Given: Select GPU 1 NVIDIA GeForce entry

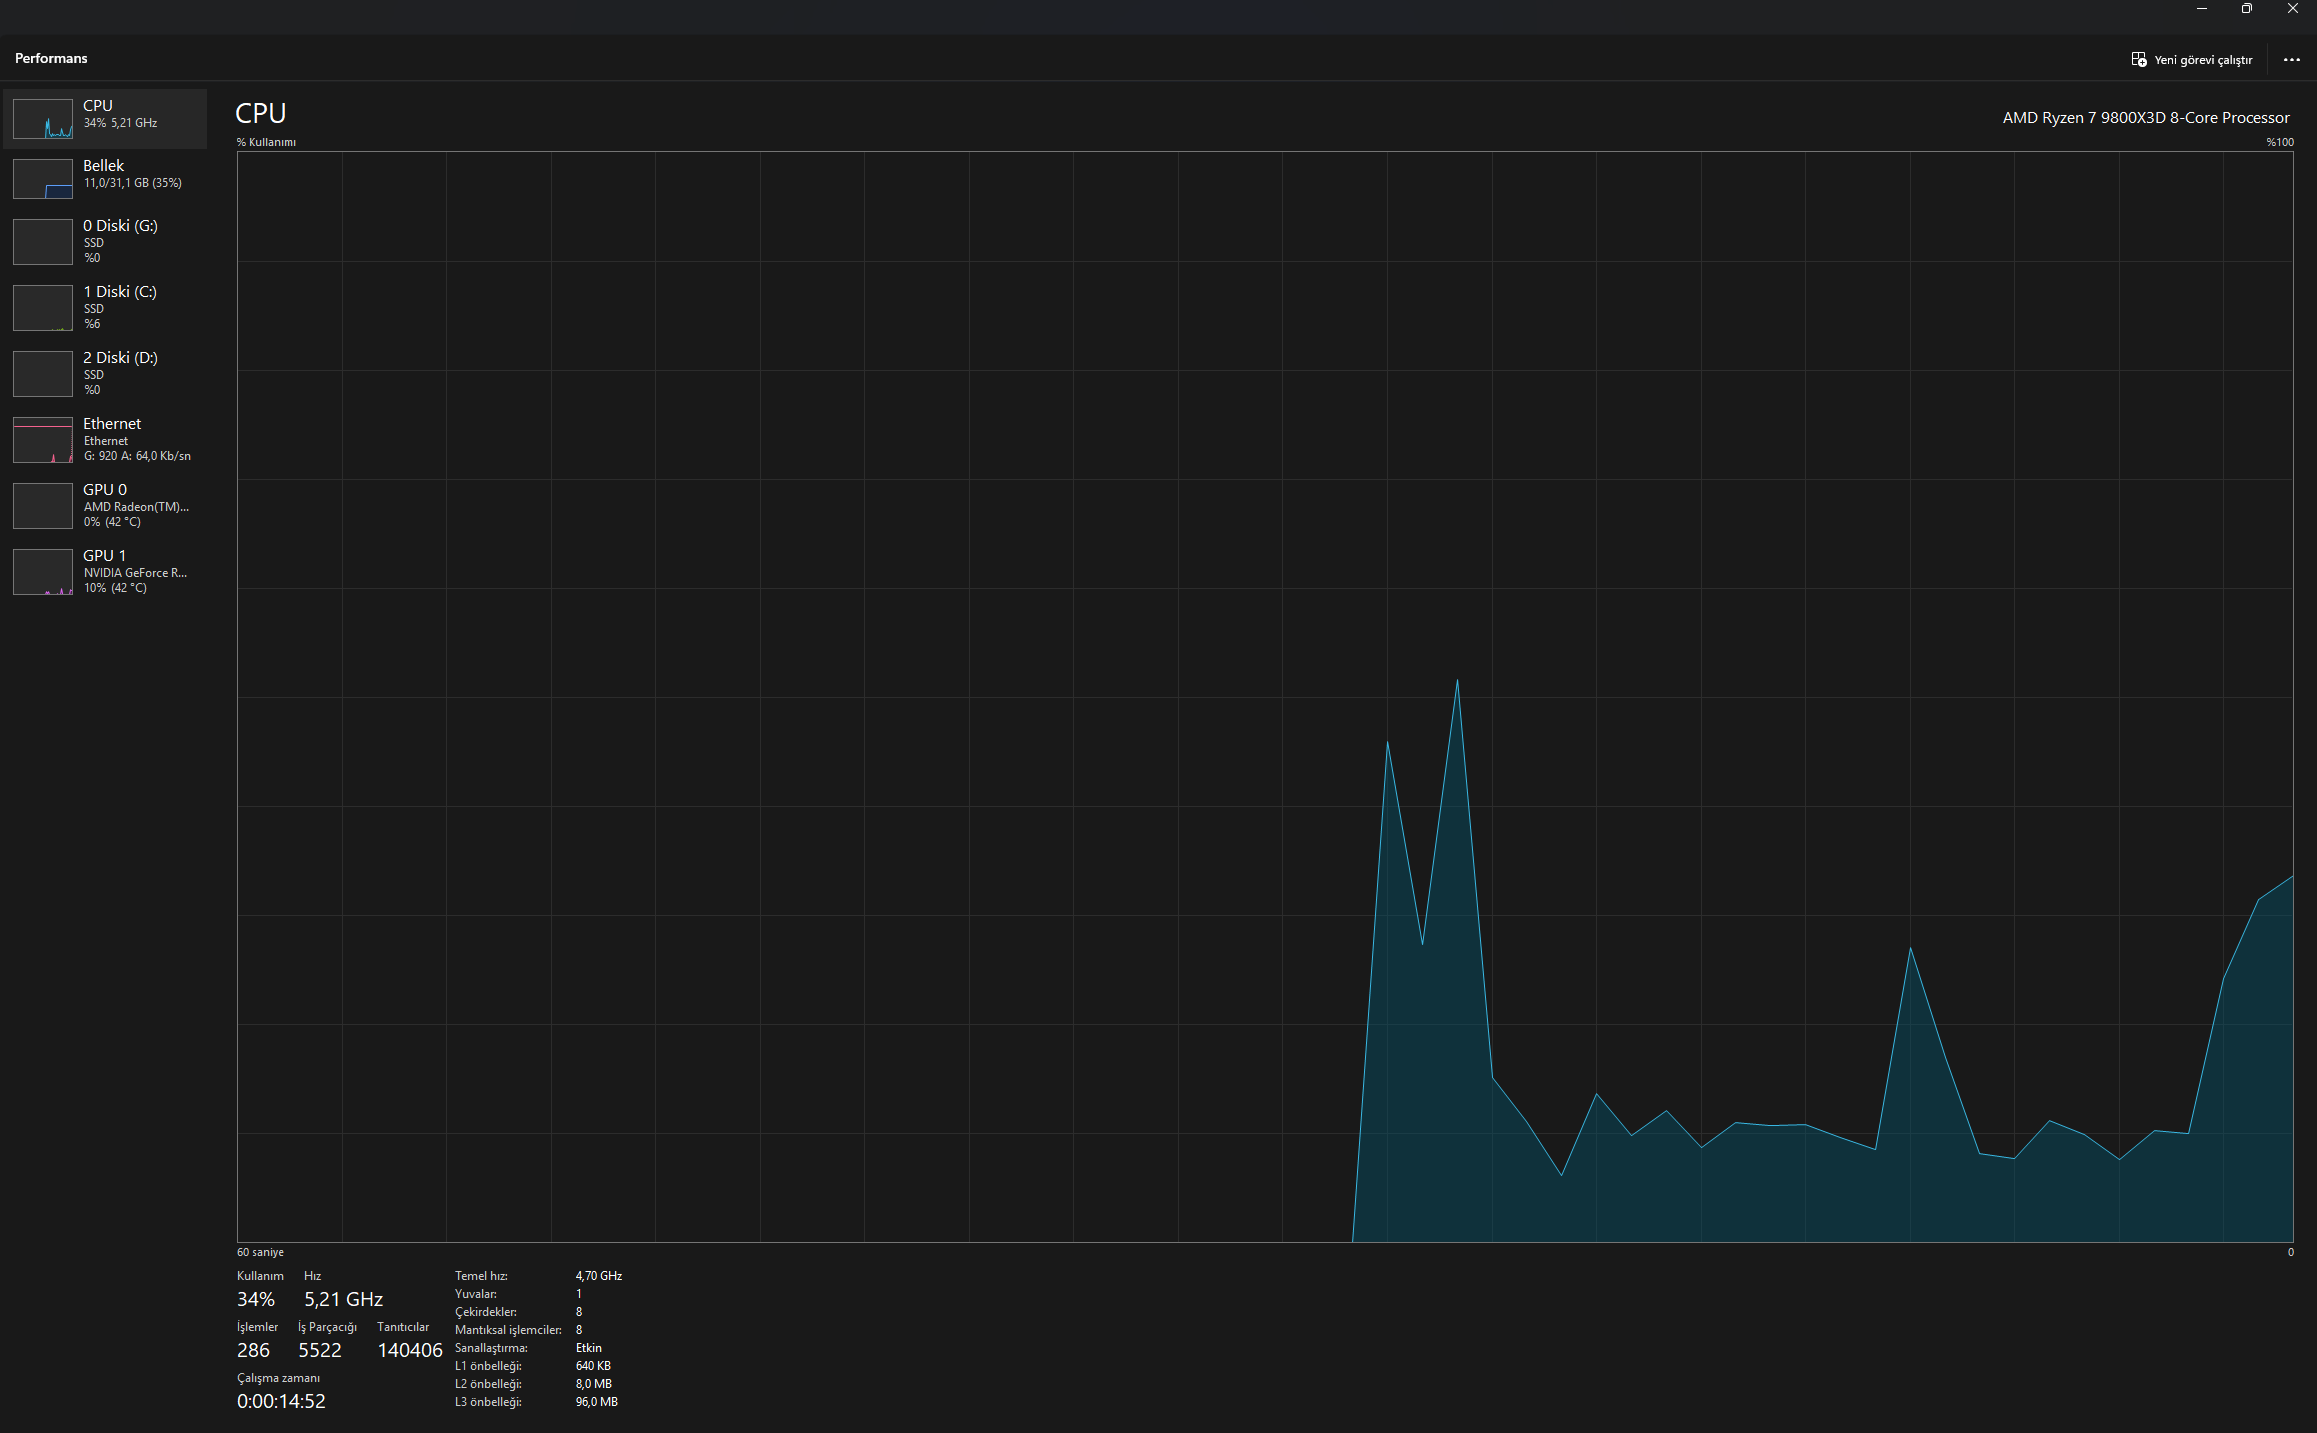Looking at the screenshot, I should coord(105,571).
